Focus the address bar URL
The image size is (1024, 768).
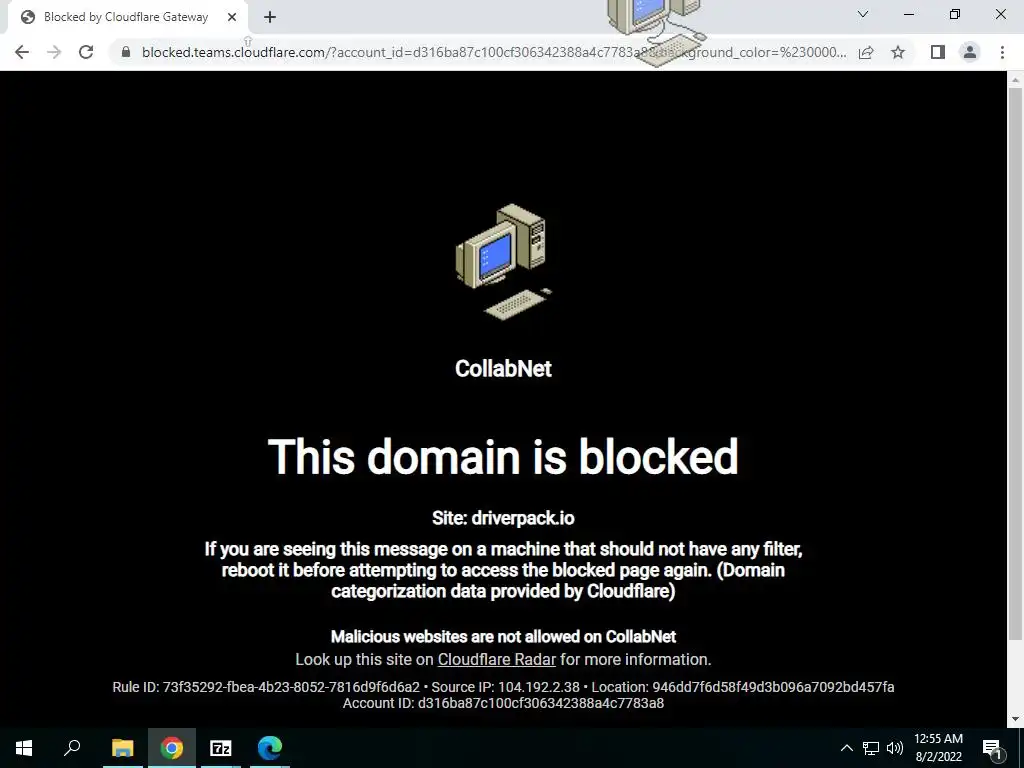[493, 52]
